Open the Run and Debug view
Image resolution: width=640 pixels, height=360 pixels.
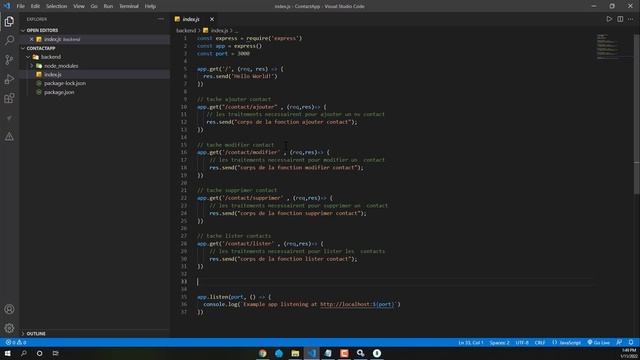point(9,79)
